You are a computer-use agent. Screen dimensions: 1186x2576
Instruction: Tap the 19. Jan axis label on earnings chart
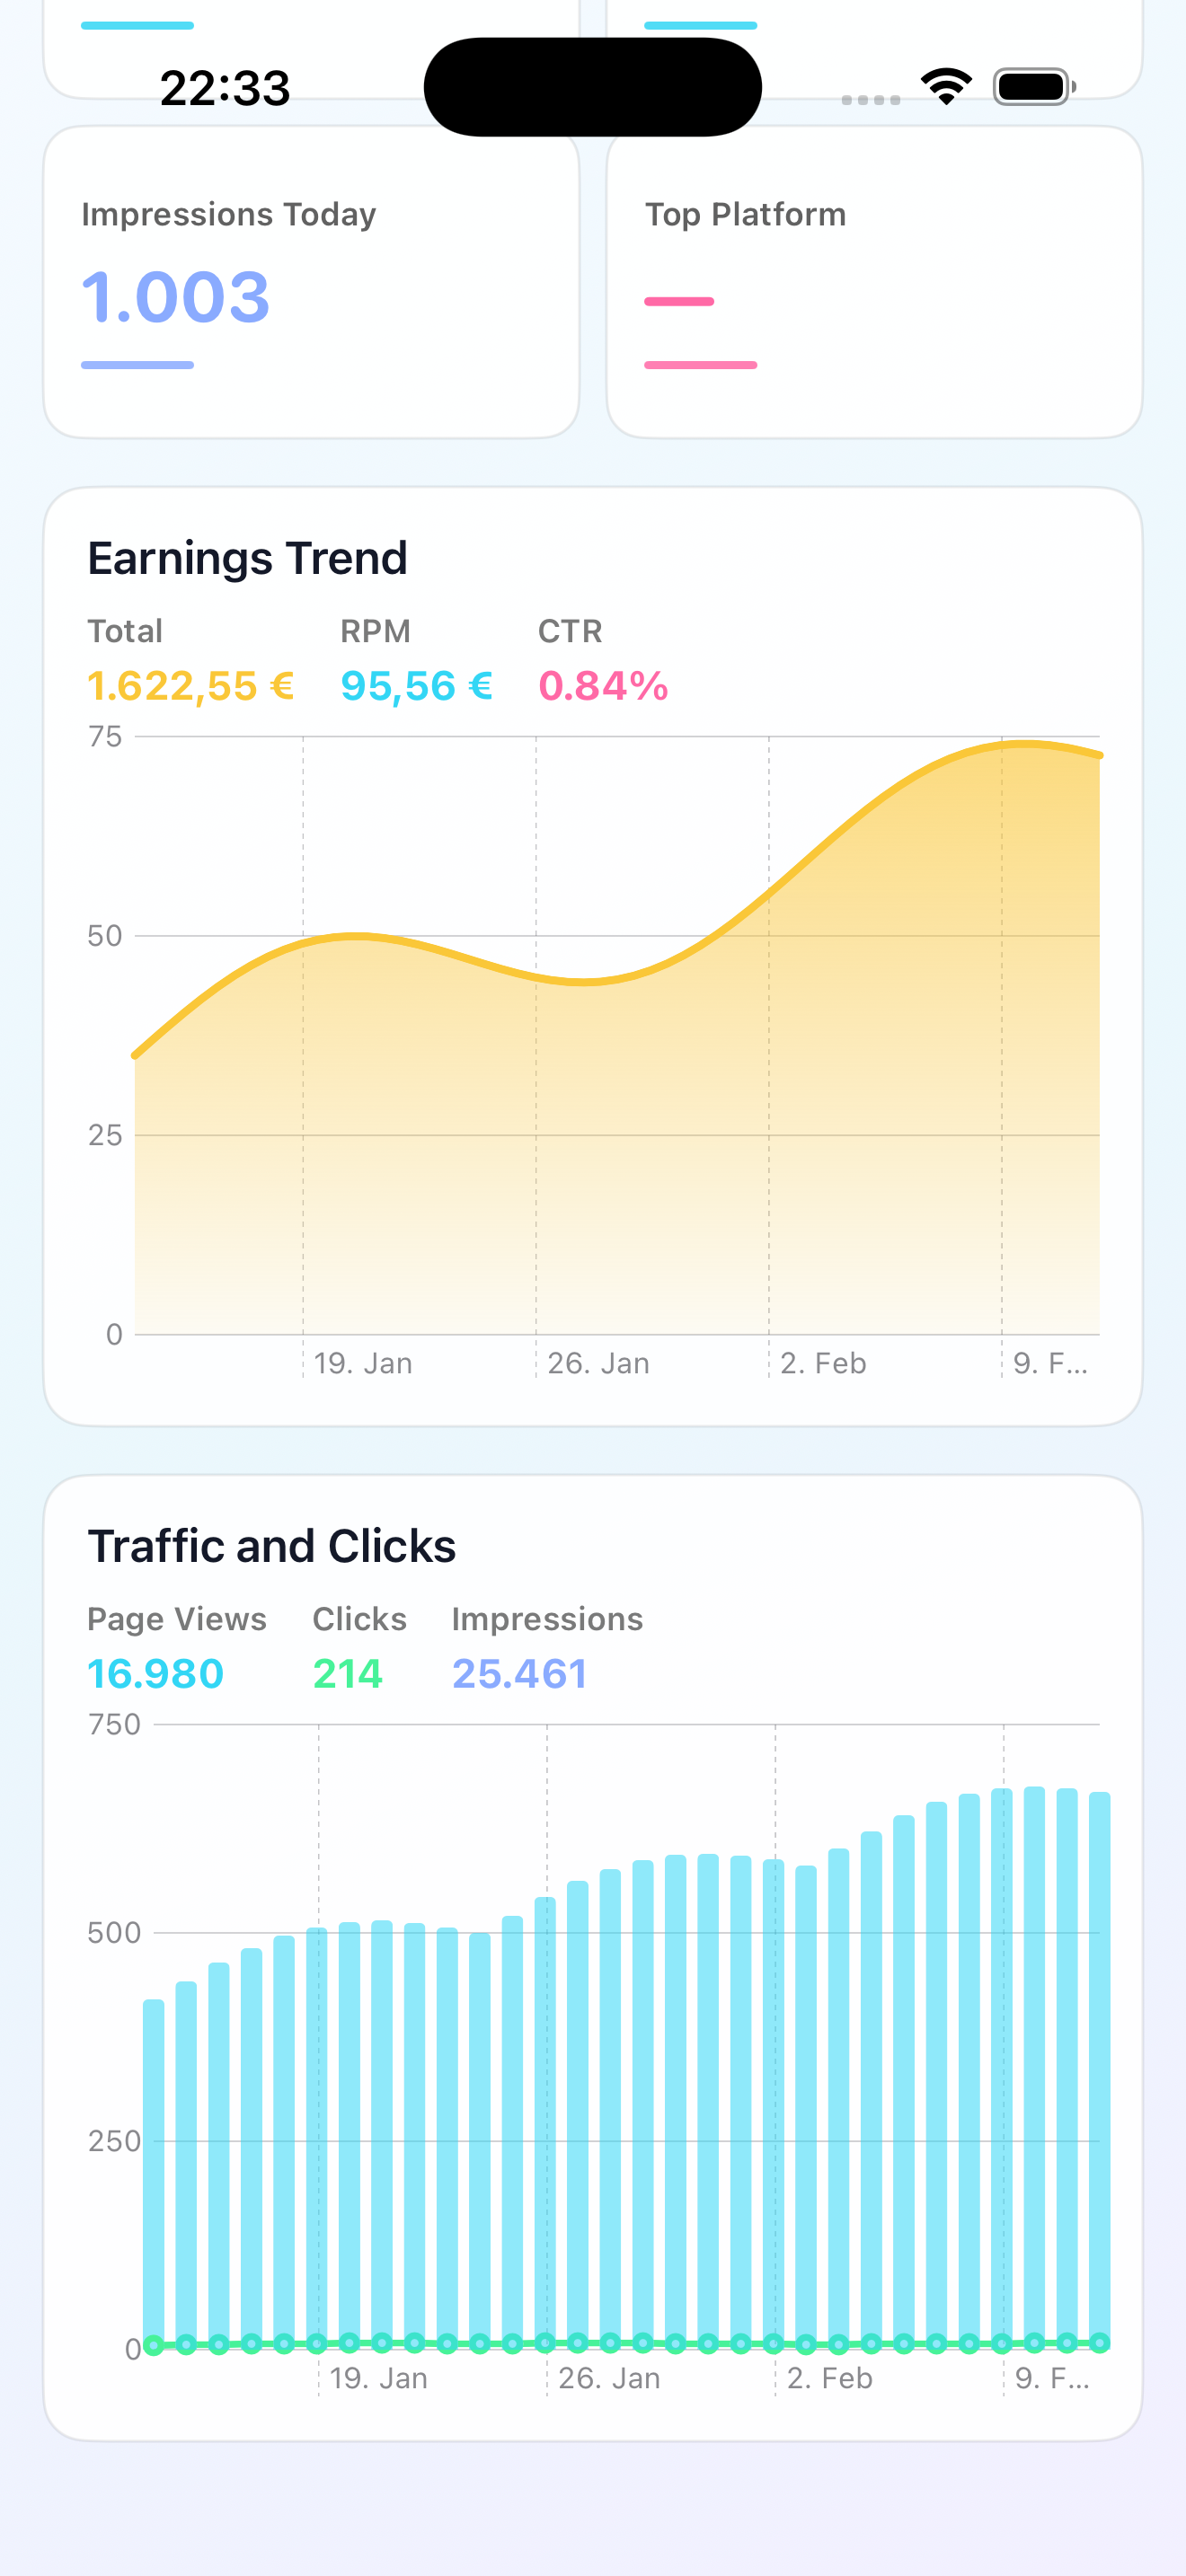(x=365, y=1363)
